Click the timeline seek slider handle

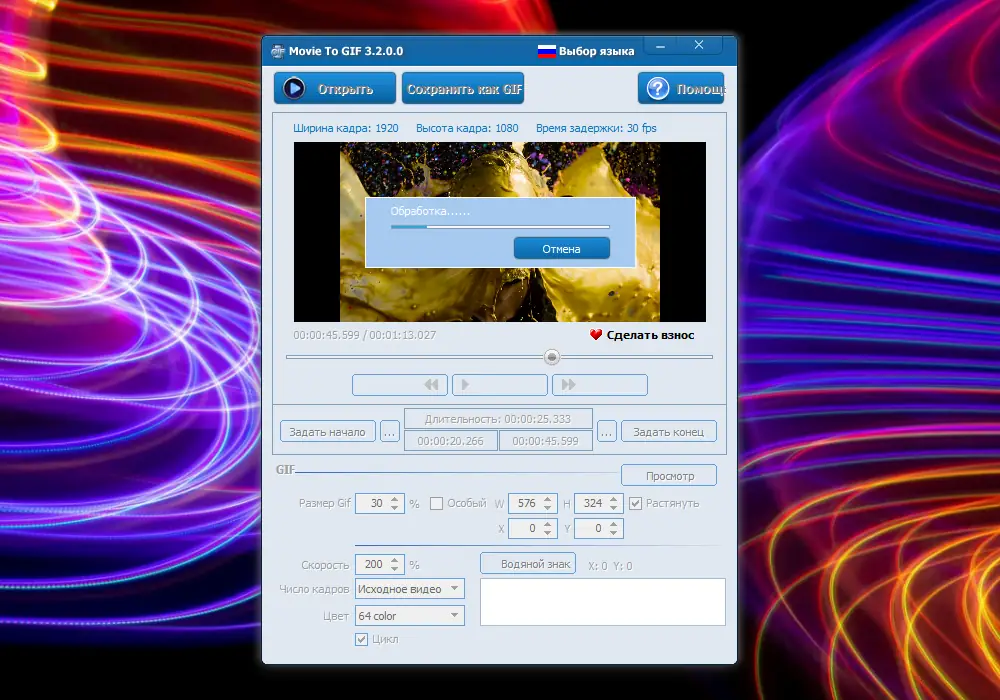[552, 357]
